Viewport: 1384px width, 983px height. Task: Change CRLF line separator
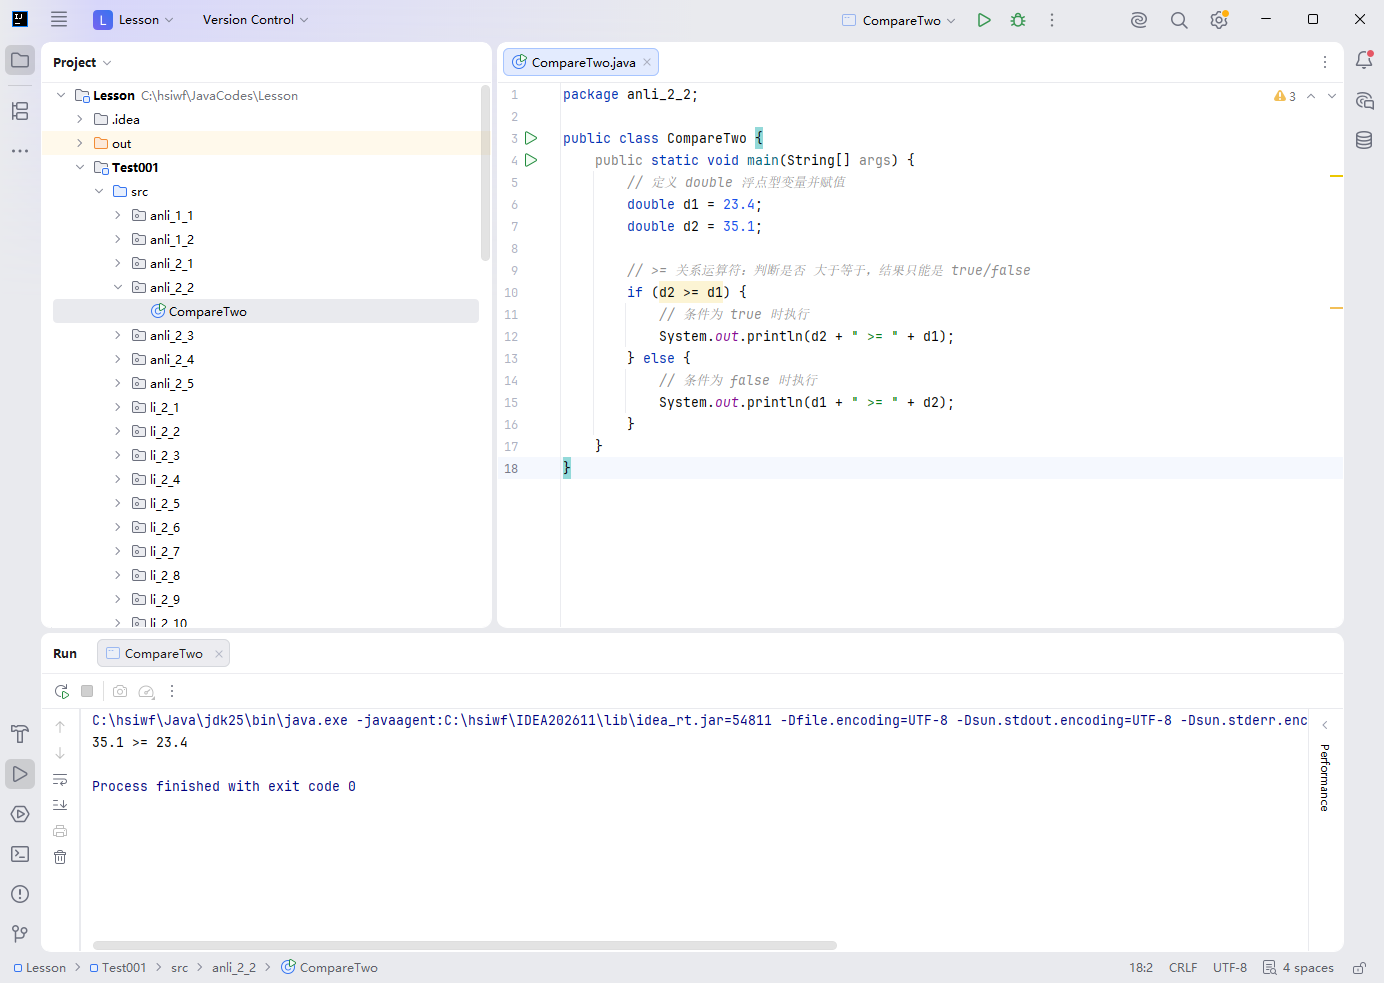click(x=1183, y=967)
